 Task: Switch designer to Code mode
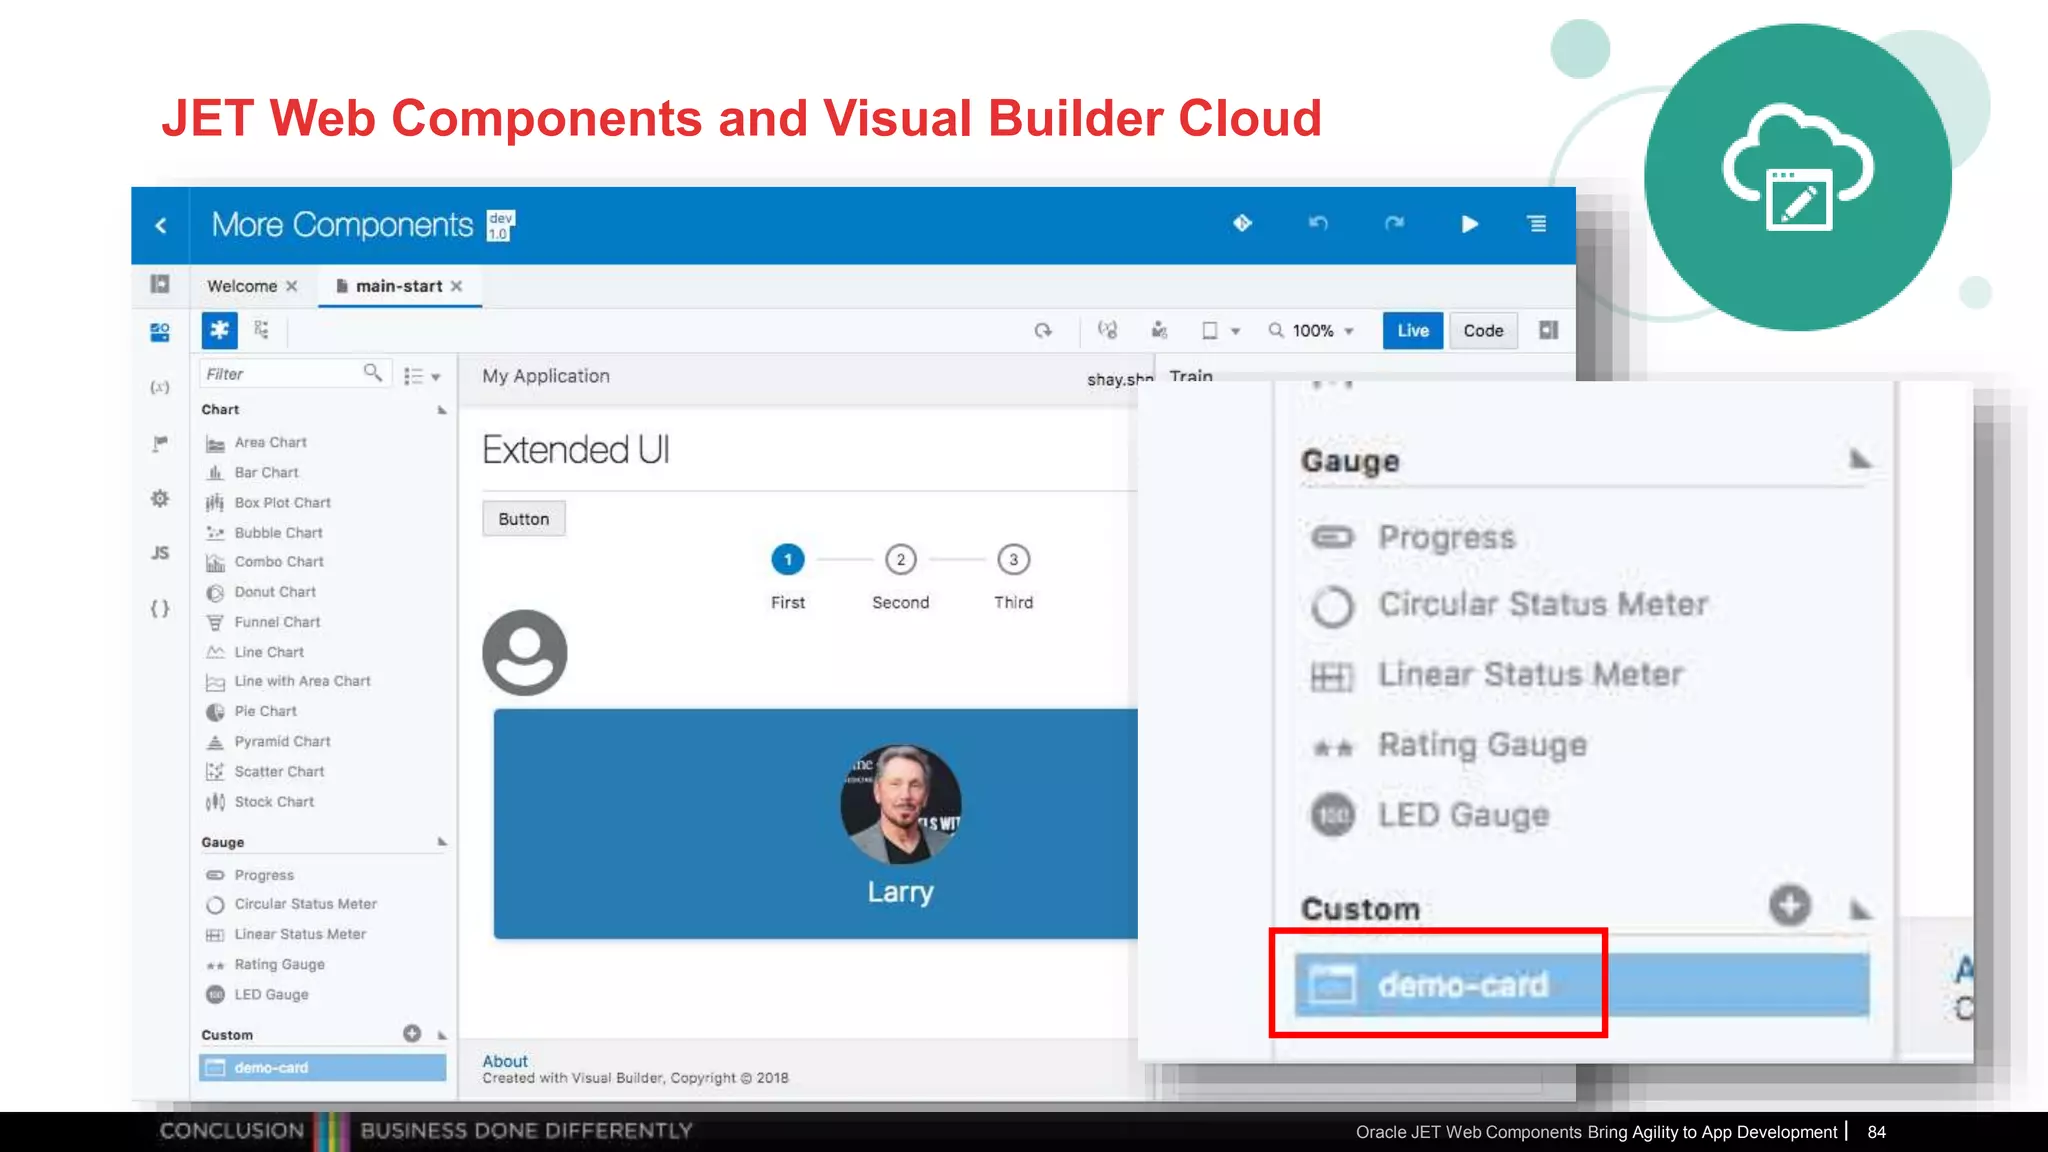(1483, 331)
